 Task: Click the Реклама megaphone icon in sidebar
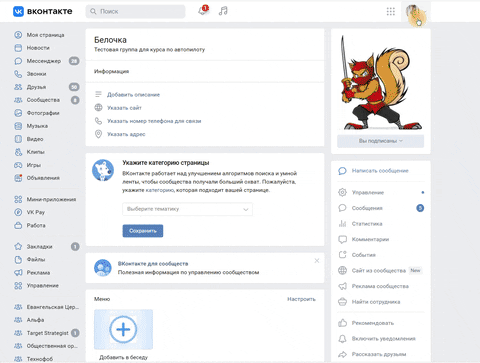18,273
